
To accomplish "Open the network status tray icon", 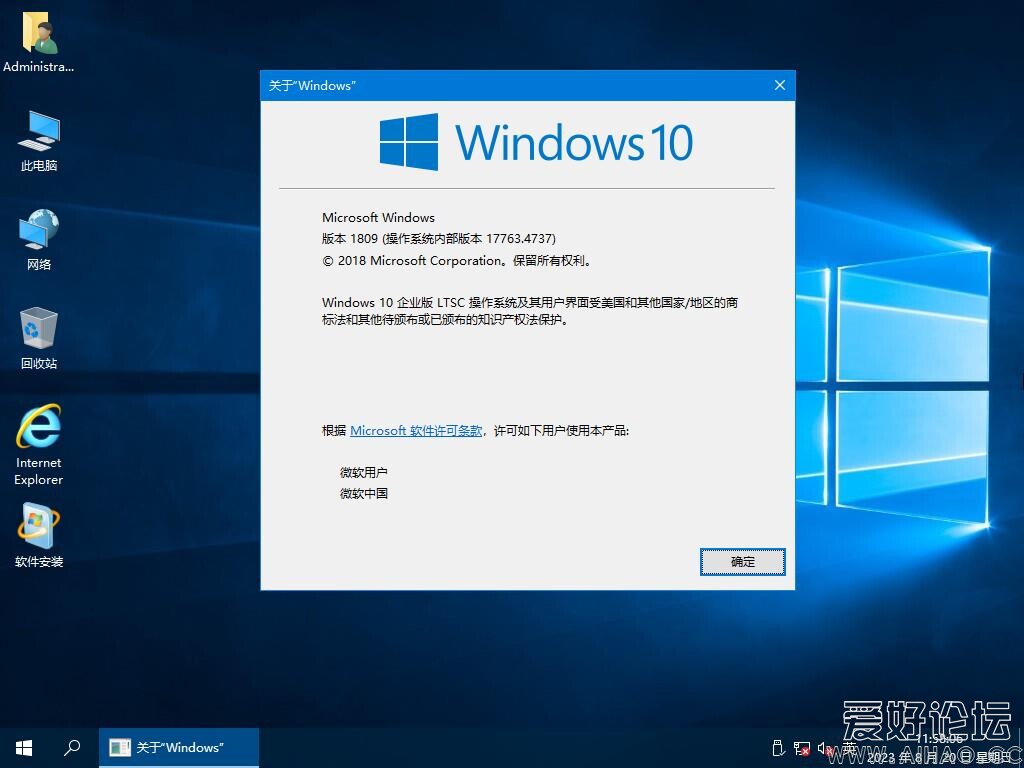I will 802,748.
